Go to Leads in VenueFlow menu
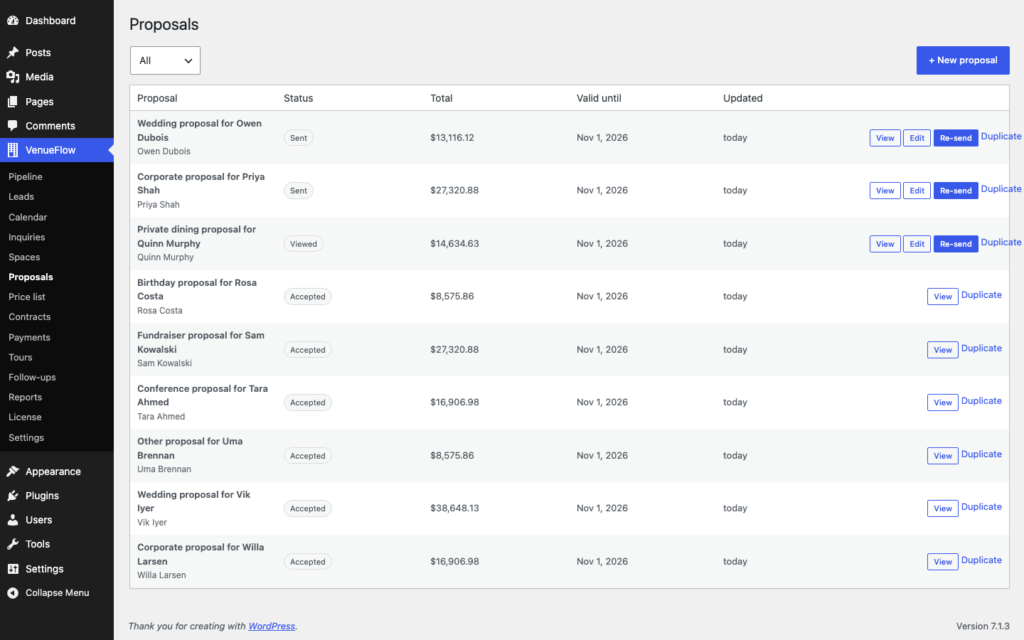The height and width of the screenshot is (640, 1024). [21, 197]
